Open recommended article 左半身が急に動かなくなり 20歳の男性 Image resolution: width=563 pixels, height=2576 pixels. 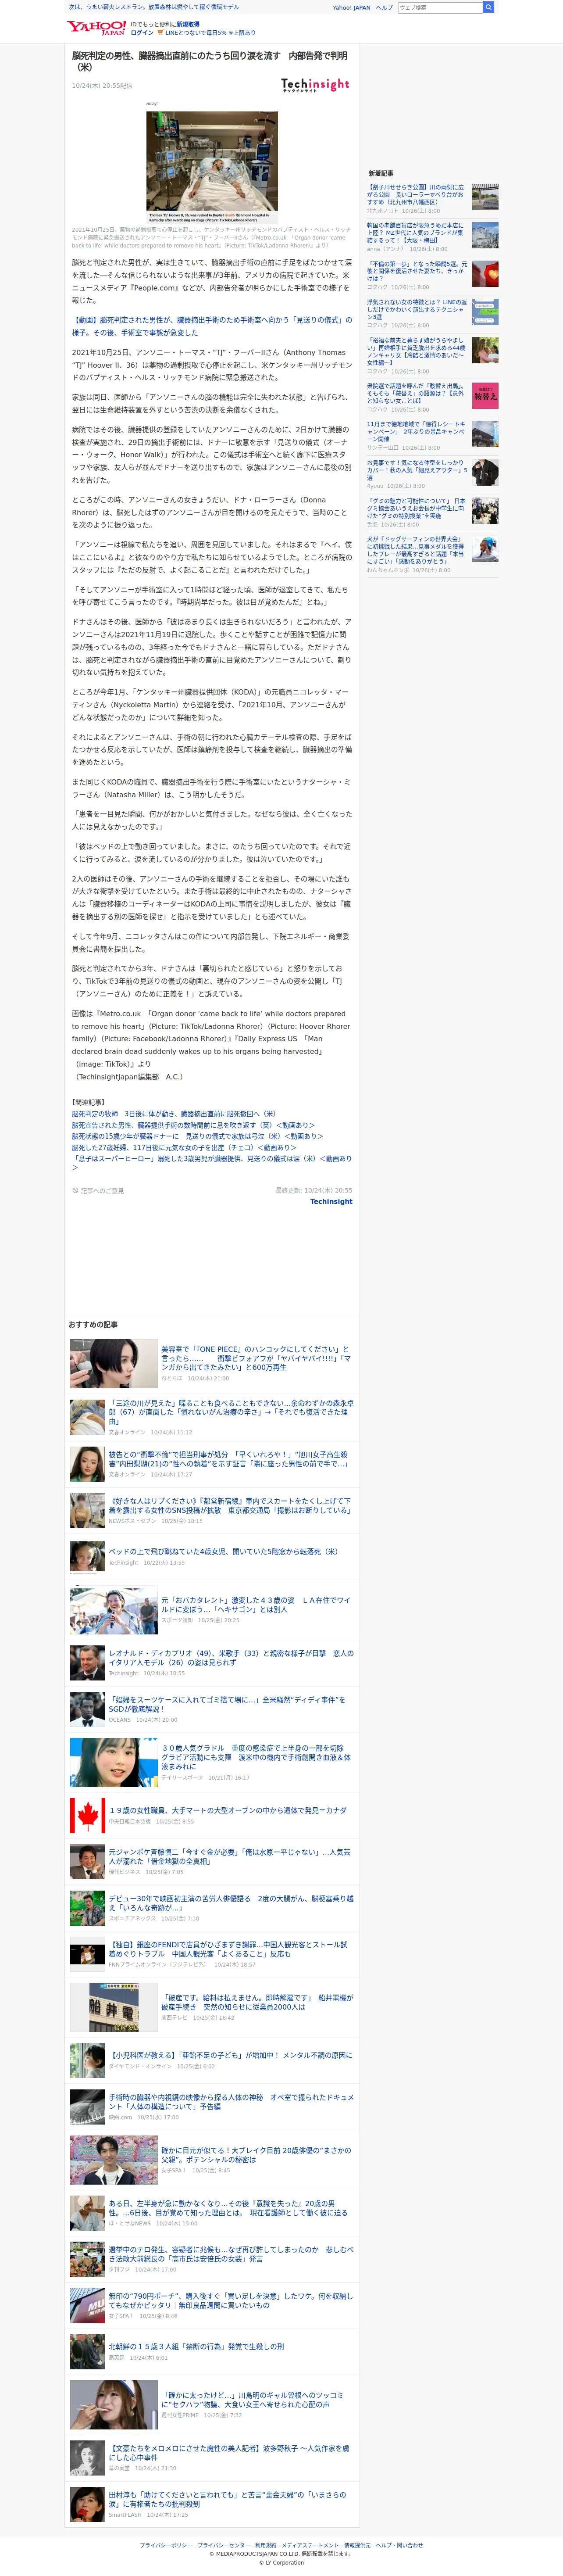tap(229, 2208)
